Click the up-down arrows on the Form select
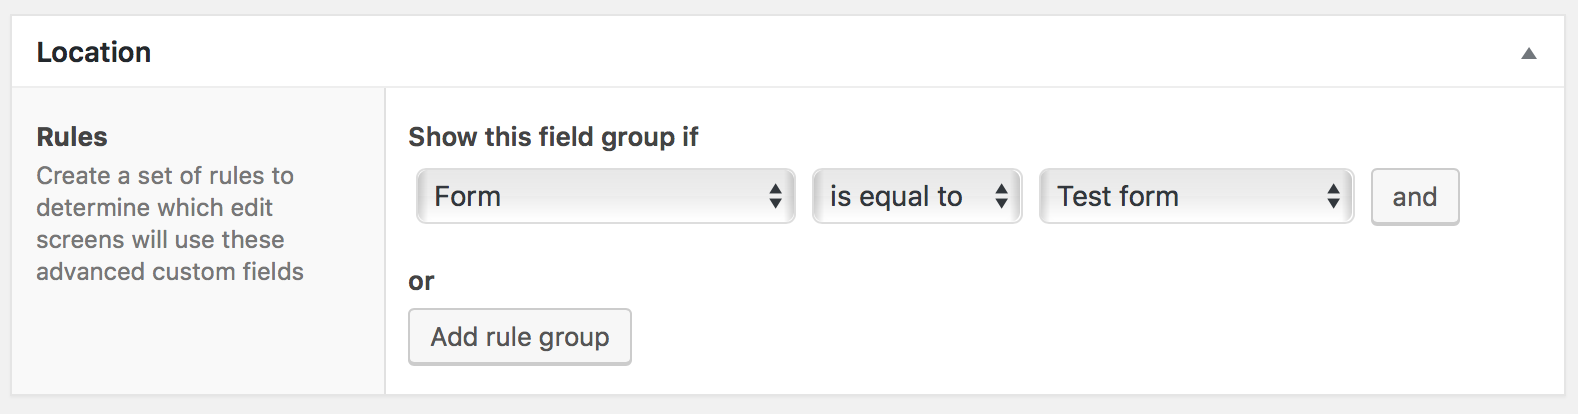Viewport: 1578px width, 414px height. coord(775,196)
